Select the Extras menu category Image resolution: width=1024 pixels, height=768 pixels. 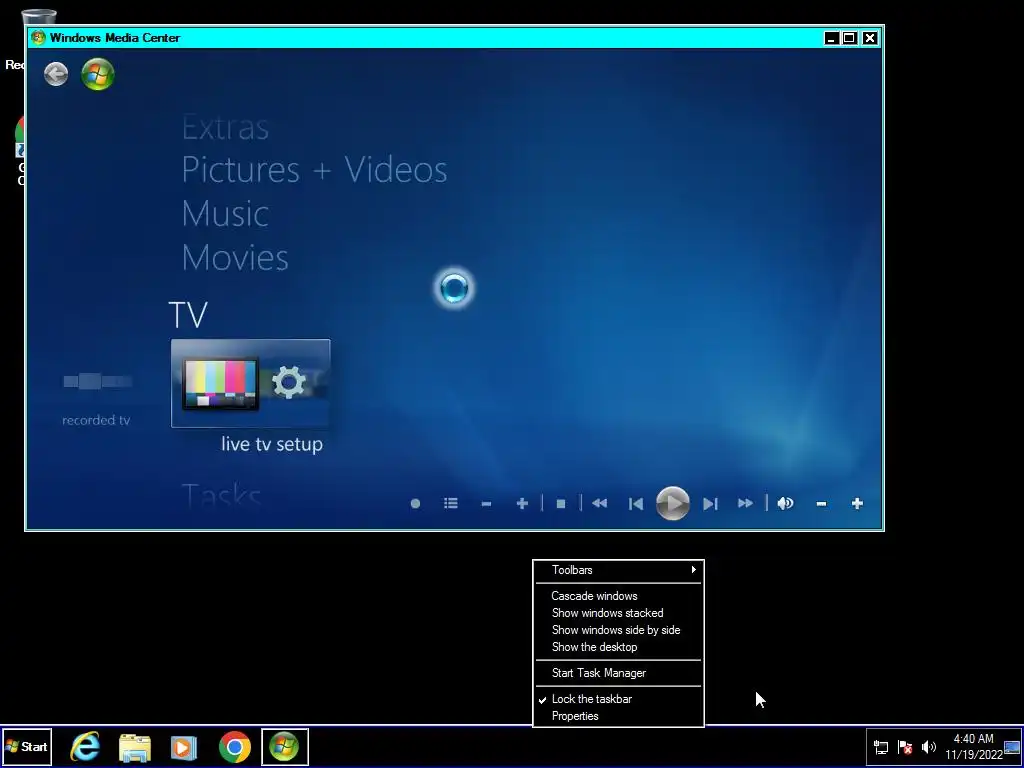pyautogui.click(x=225, y=128)
